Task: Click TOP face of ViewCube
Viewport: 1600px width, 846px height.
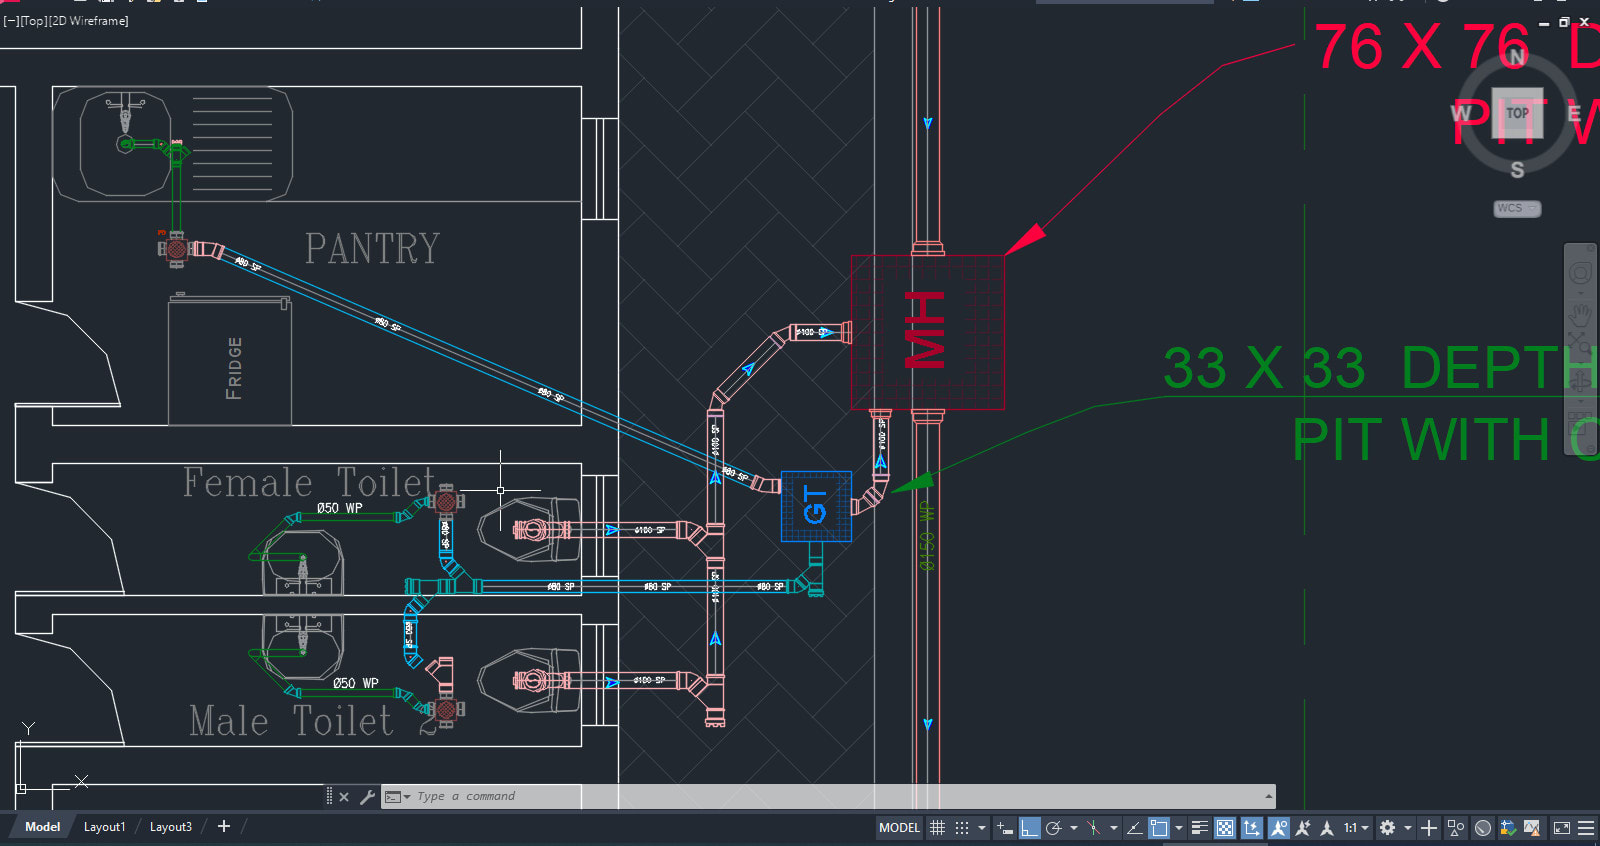Action: pos(1517,113)
